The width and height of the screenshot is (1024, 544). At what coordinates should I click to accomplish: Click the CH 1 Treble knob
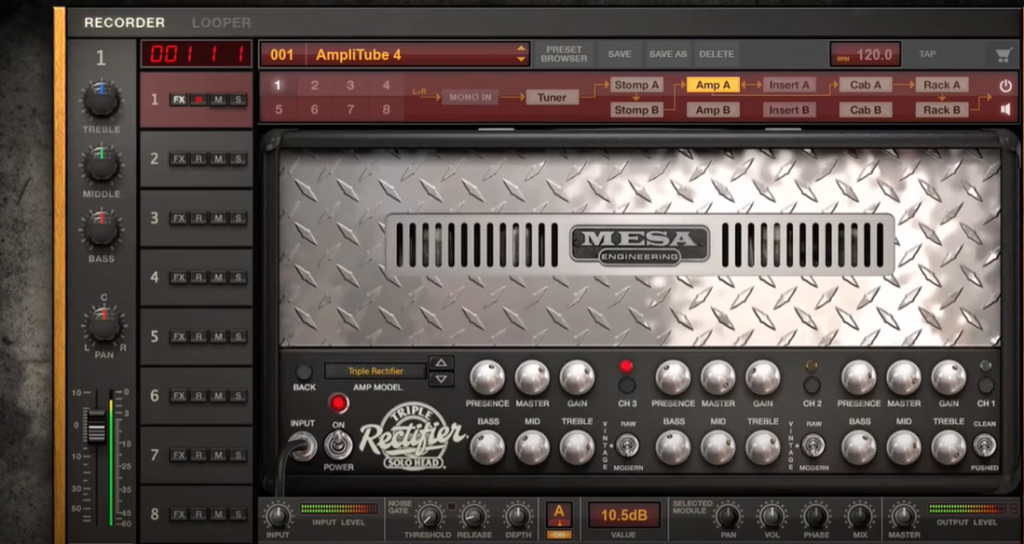coord(948,447)
